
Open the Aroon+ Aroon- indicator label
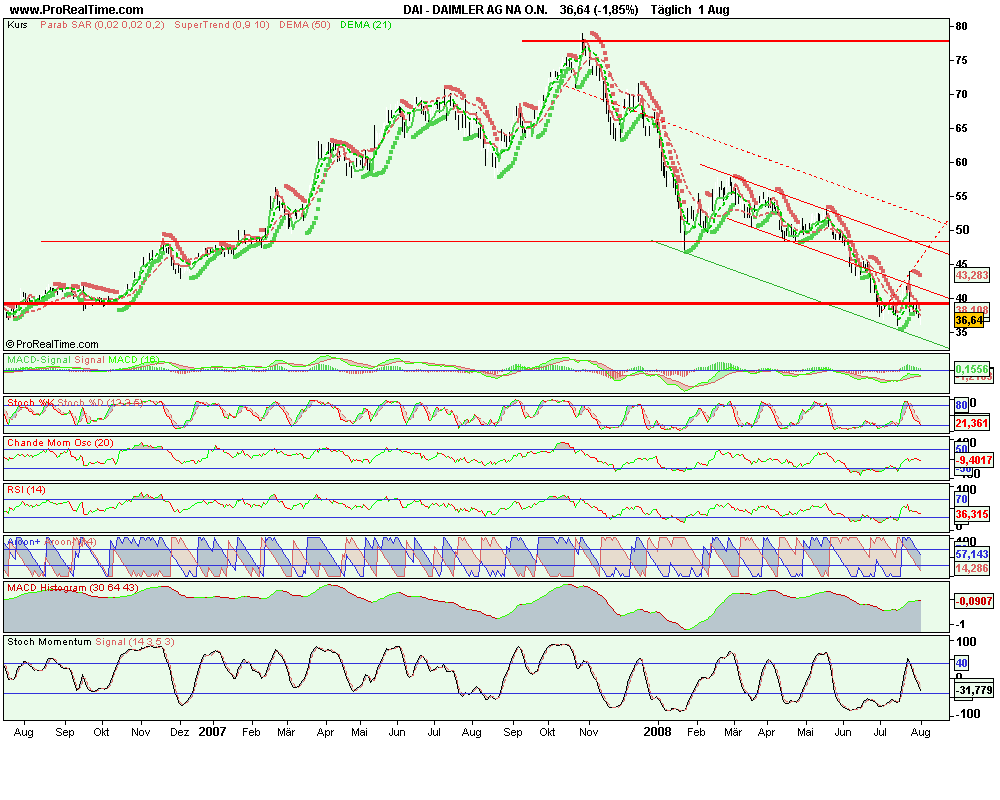point(52,542)
